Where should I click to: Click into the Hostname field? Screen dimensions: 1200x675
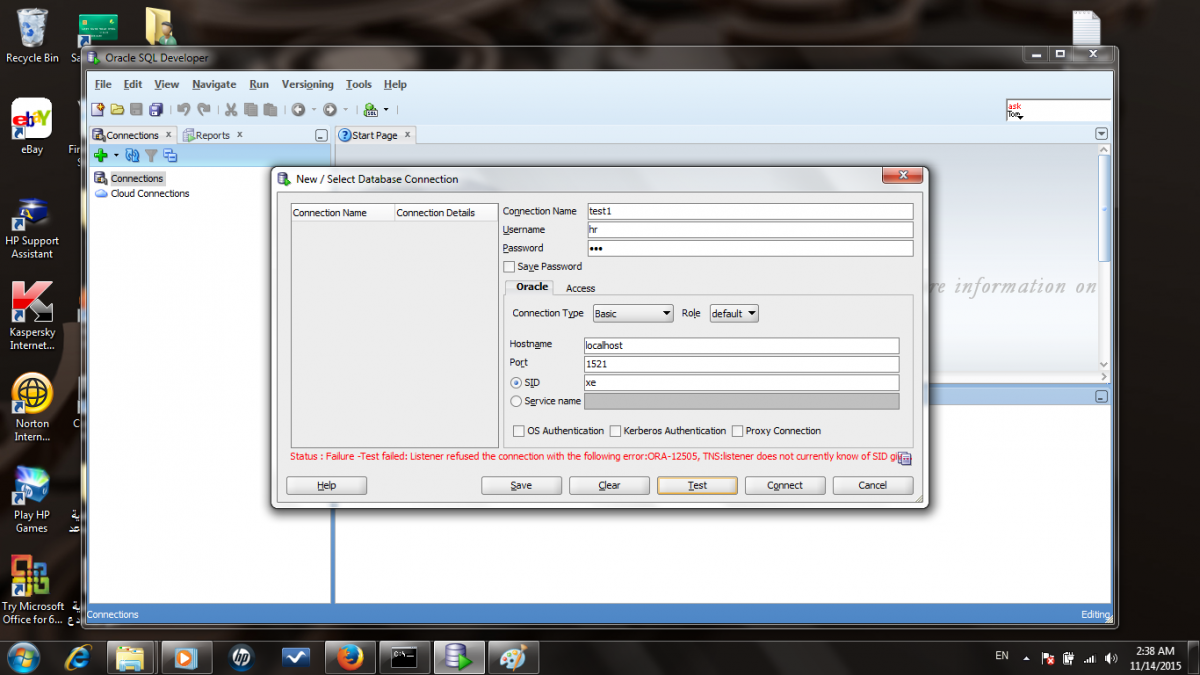pos(740,345)
